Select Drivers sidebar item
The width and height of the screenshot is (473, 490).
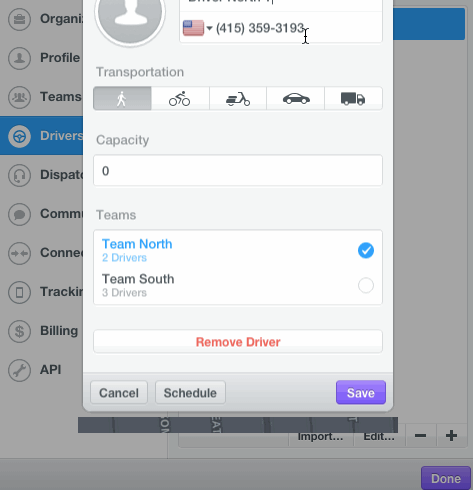pyautogui.click(x=41, y=136)
